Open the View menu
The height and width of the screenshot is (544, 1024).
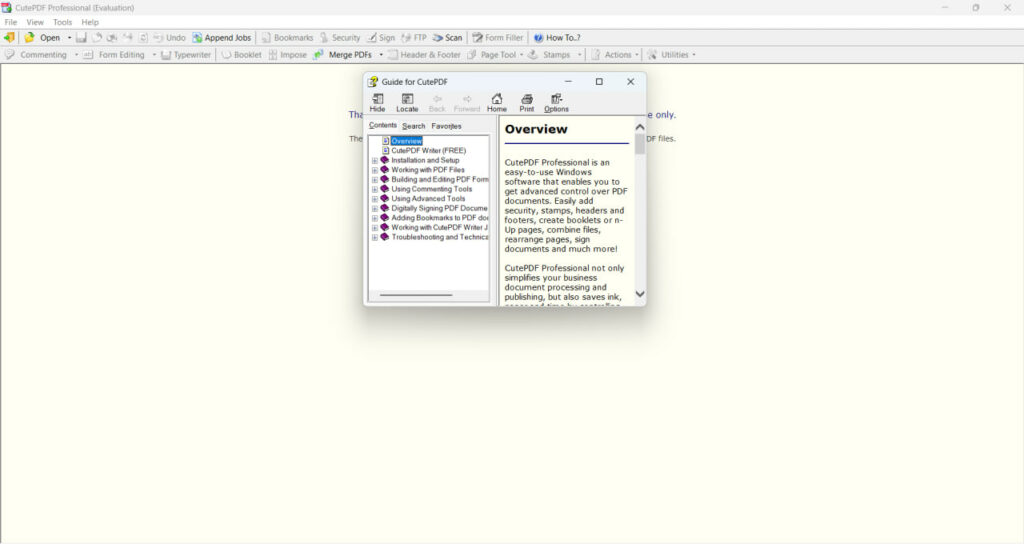click(35, 22)
